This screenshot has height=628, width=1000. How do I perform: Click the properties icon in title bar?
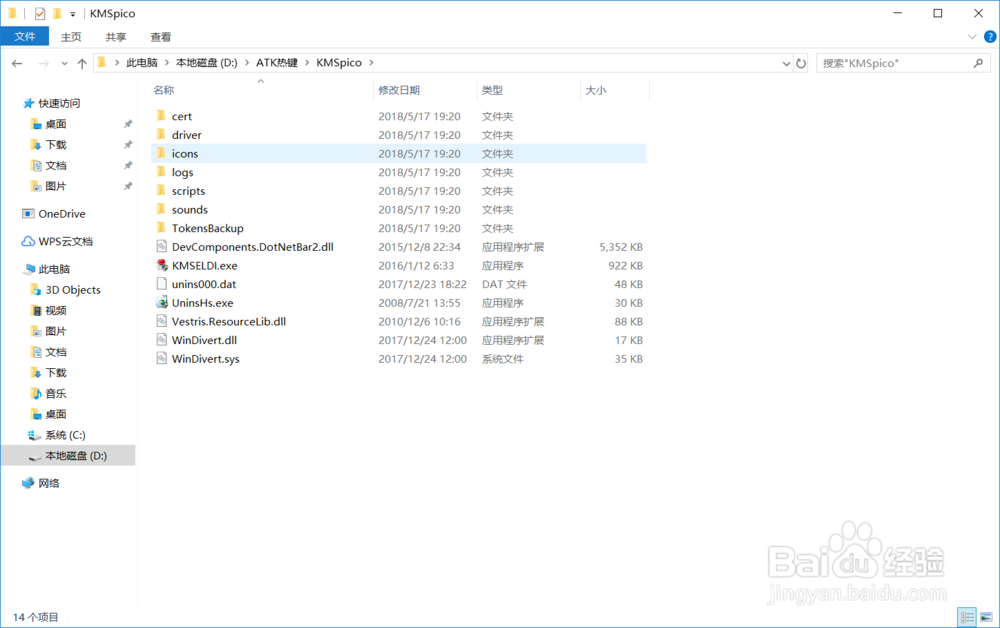pos(40,13)
